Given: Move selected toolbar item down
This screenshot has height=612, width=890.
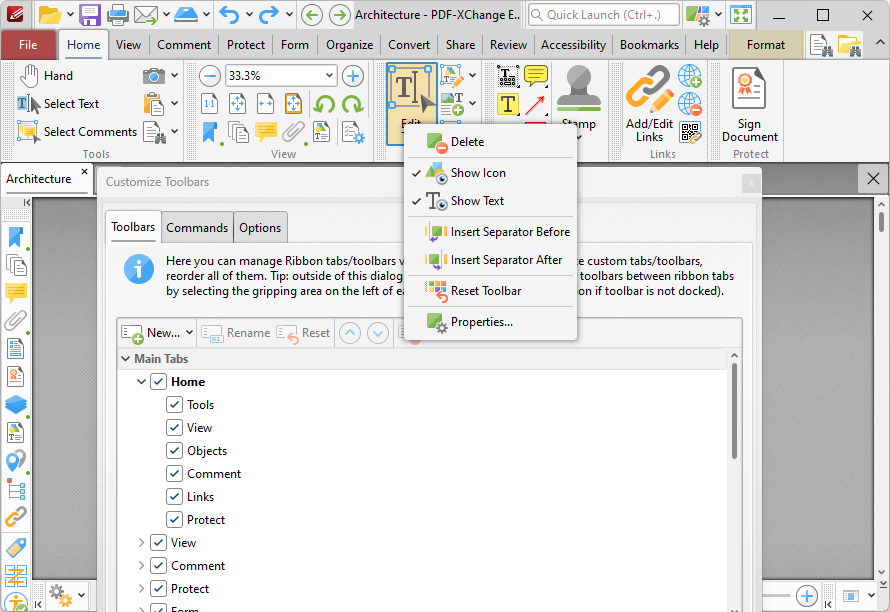Looking at the screenshot, I should [378, 333].
